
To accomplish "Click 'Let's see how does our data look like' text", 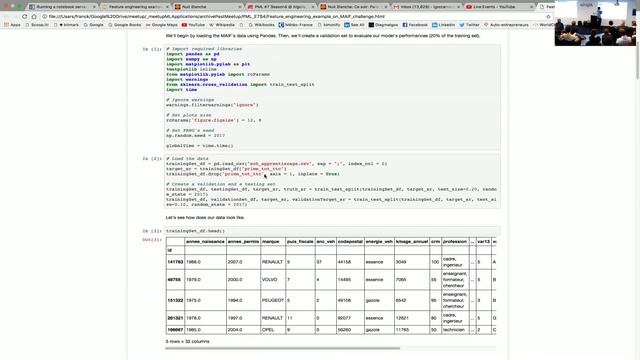I will pos(205,218).
